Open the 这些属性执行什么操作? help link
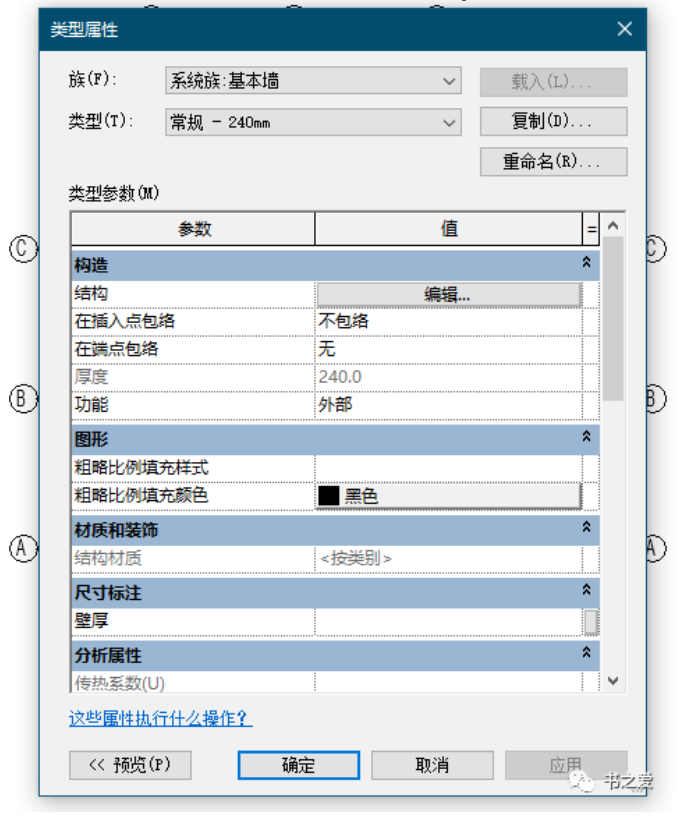This screenshot has height=817, width=692. pos(160,719)
